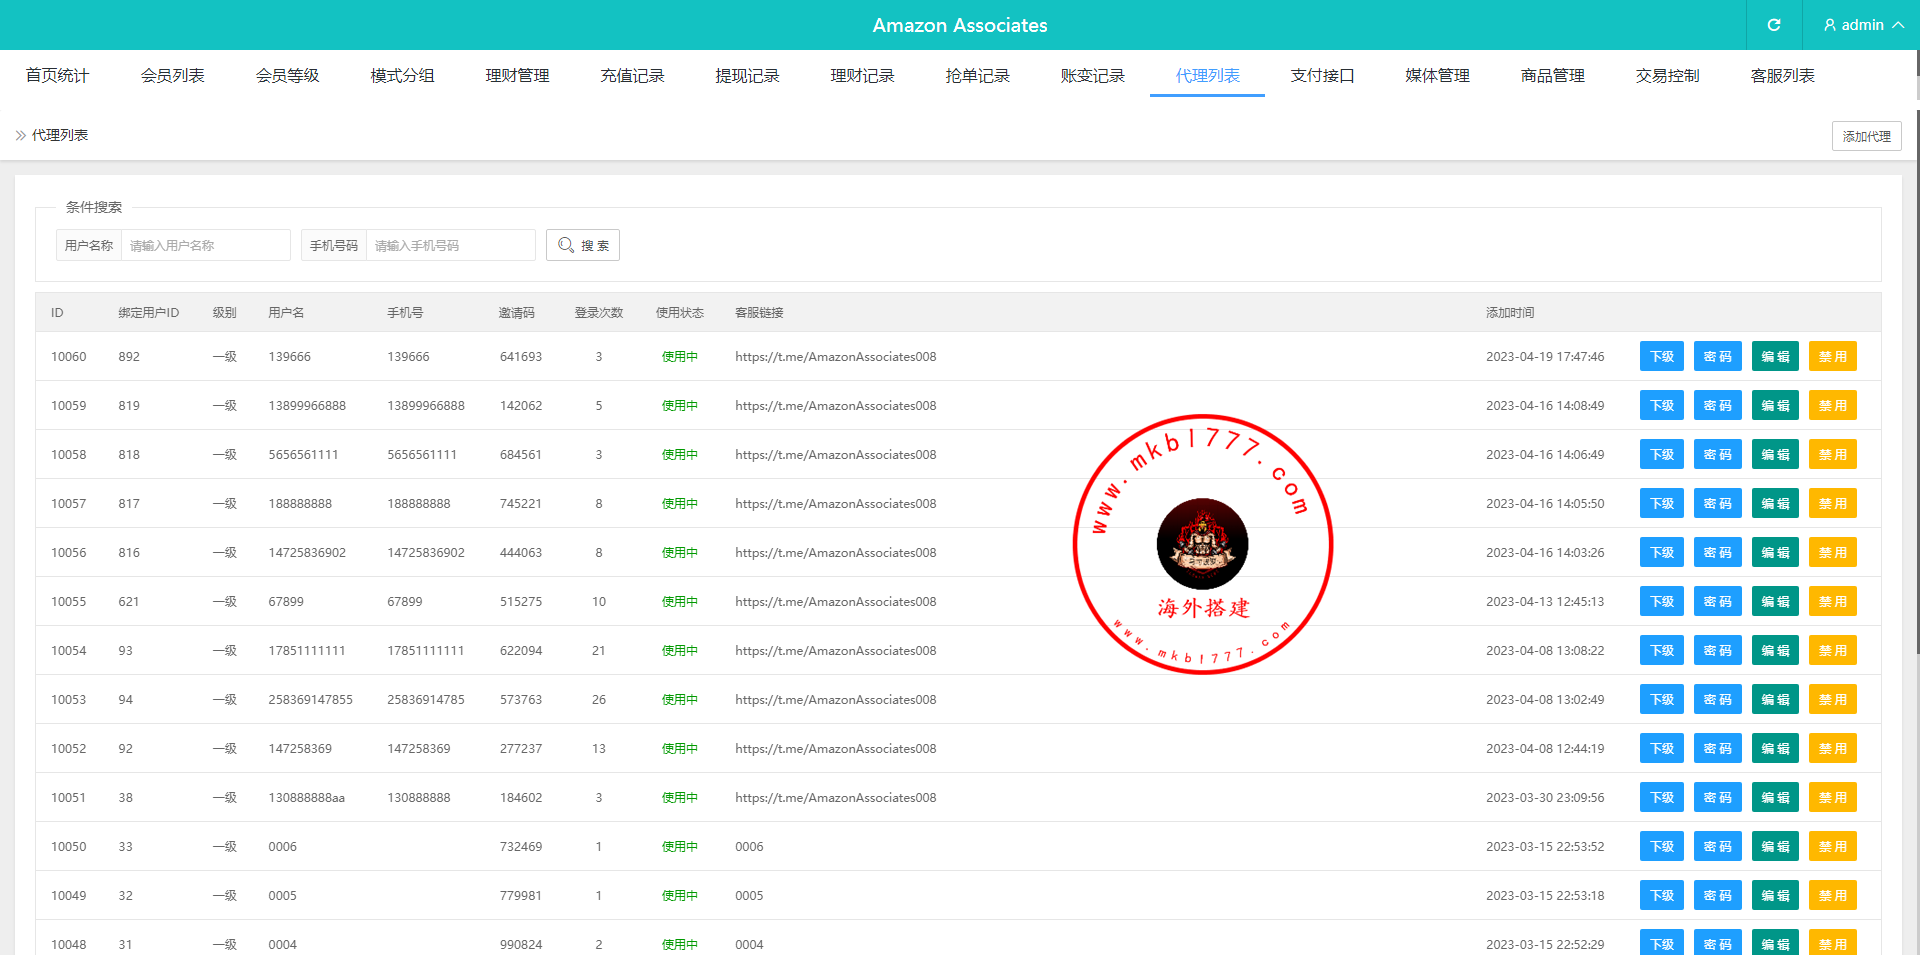Open the 账变记录 menu
Viewport: 1920px width, 955px height.
(1092, 76)
